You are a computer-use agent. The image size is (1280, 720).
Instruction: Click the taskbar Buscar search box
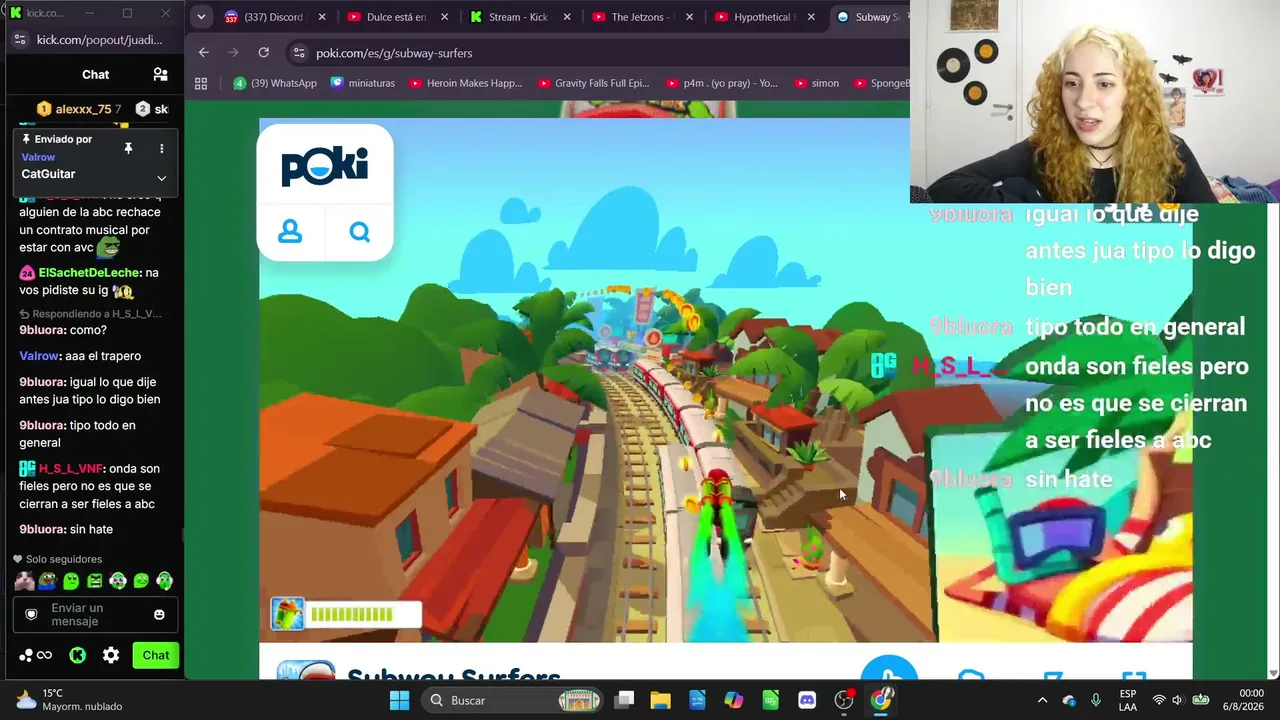tap(510, 700)
